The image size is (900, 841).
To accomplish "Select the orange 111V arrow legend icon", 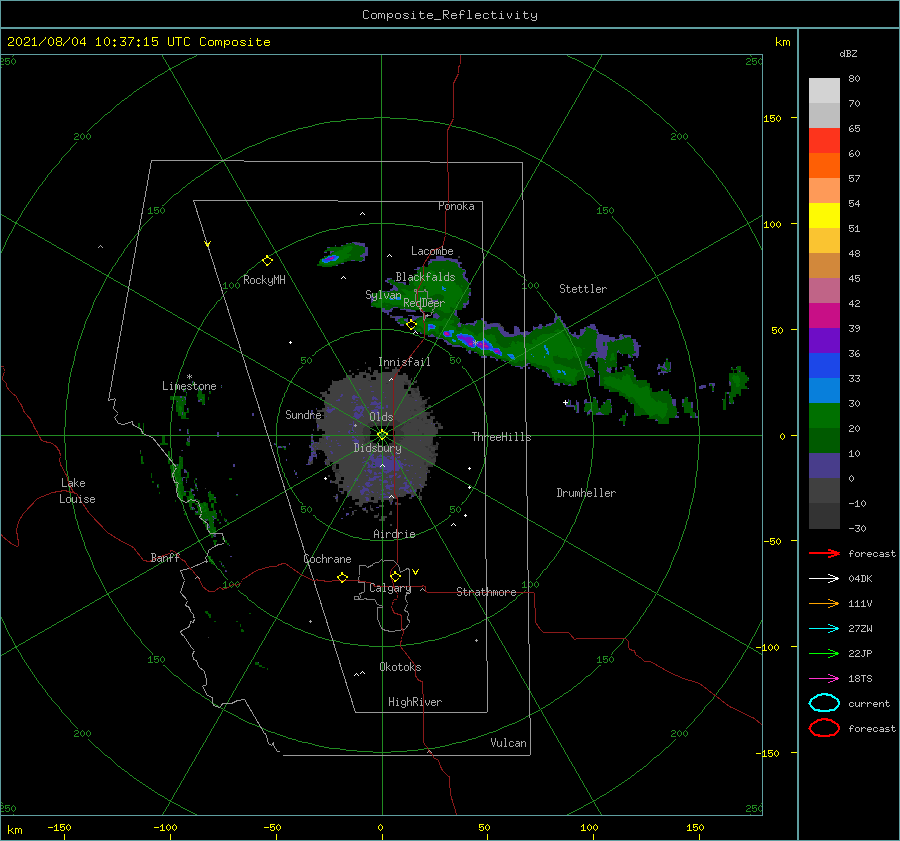I will point(824,603).
